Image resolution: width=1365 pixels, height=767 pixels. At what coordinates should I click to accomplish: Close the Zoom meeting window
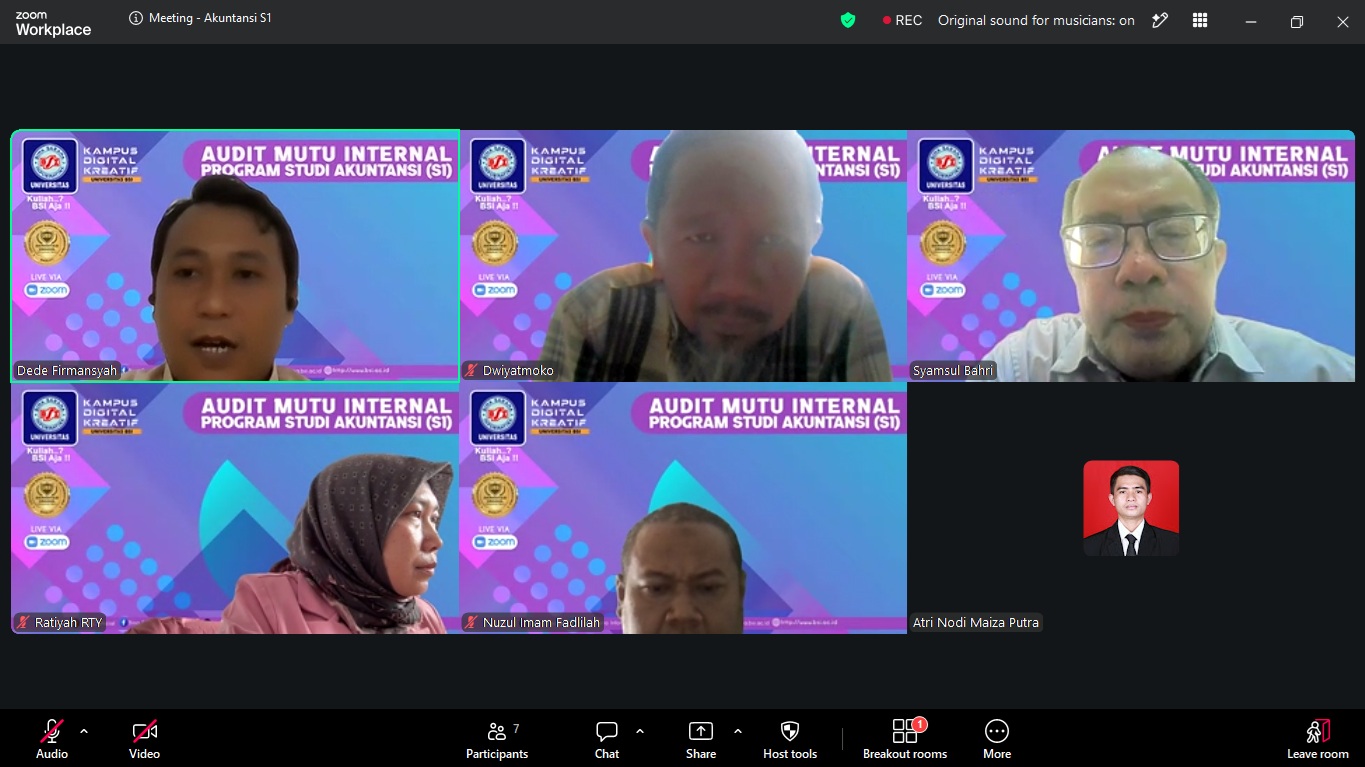(1343, 21)
